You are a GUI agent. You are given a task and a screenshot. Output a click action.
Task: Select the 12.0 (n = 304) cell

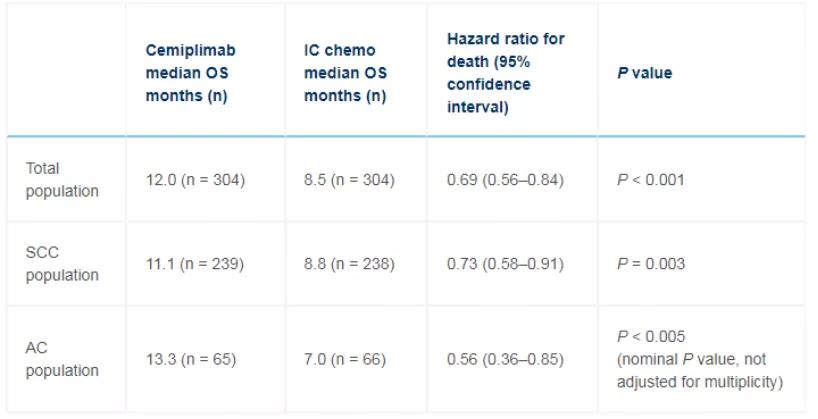(195, 180)
